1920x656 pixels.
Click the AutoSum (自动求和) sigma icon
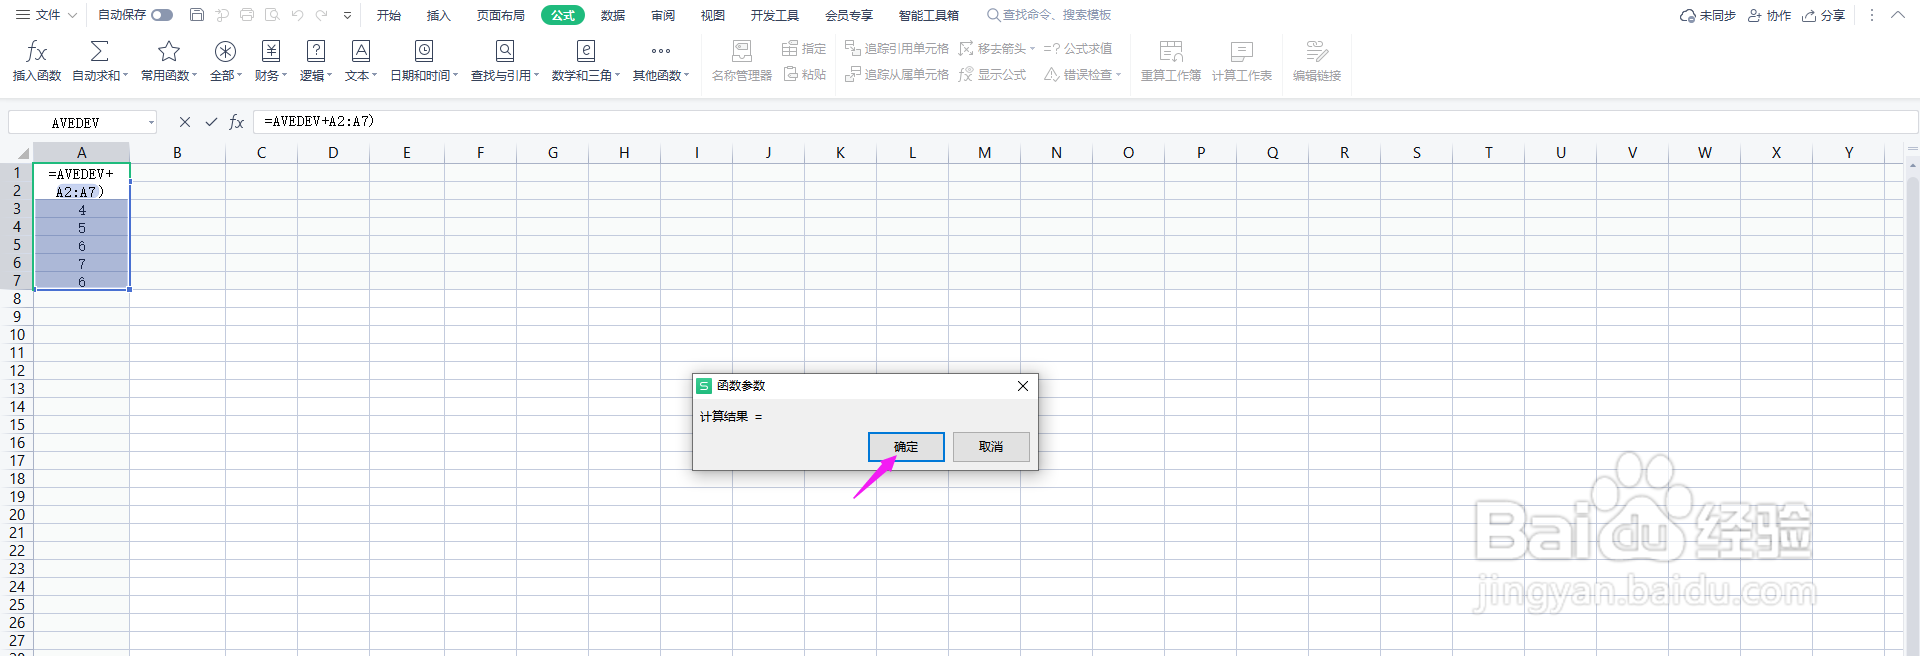pyautogui.click(x=99, y=51)
